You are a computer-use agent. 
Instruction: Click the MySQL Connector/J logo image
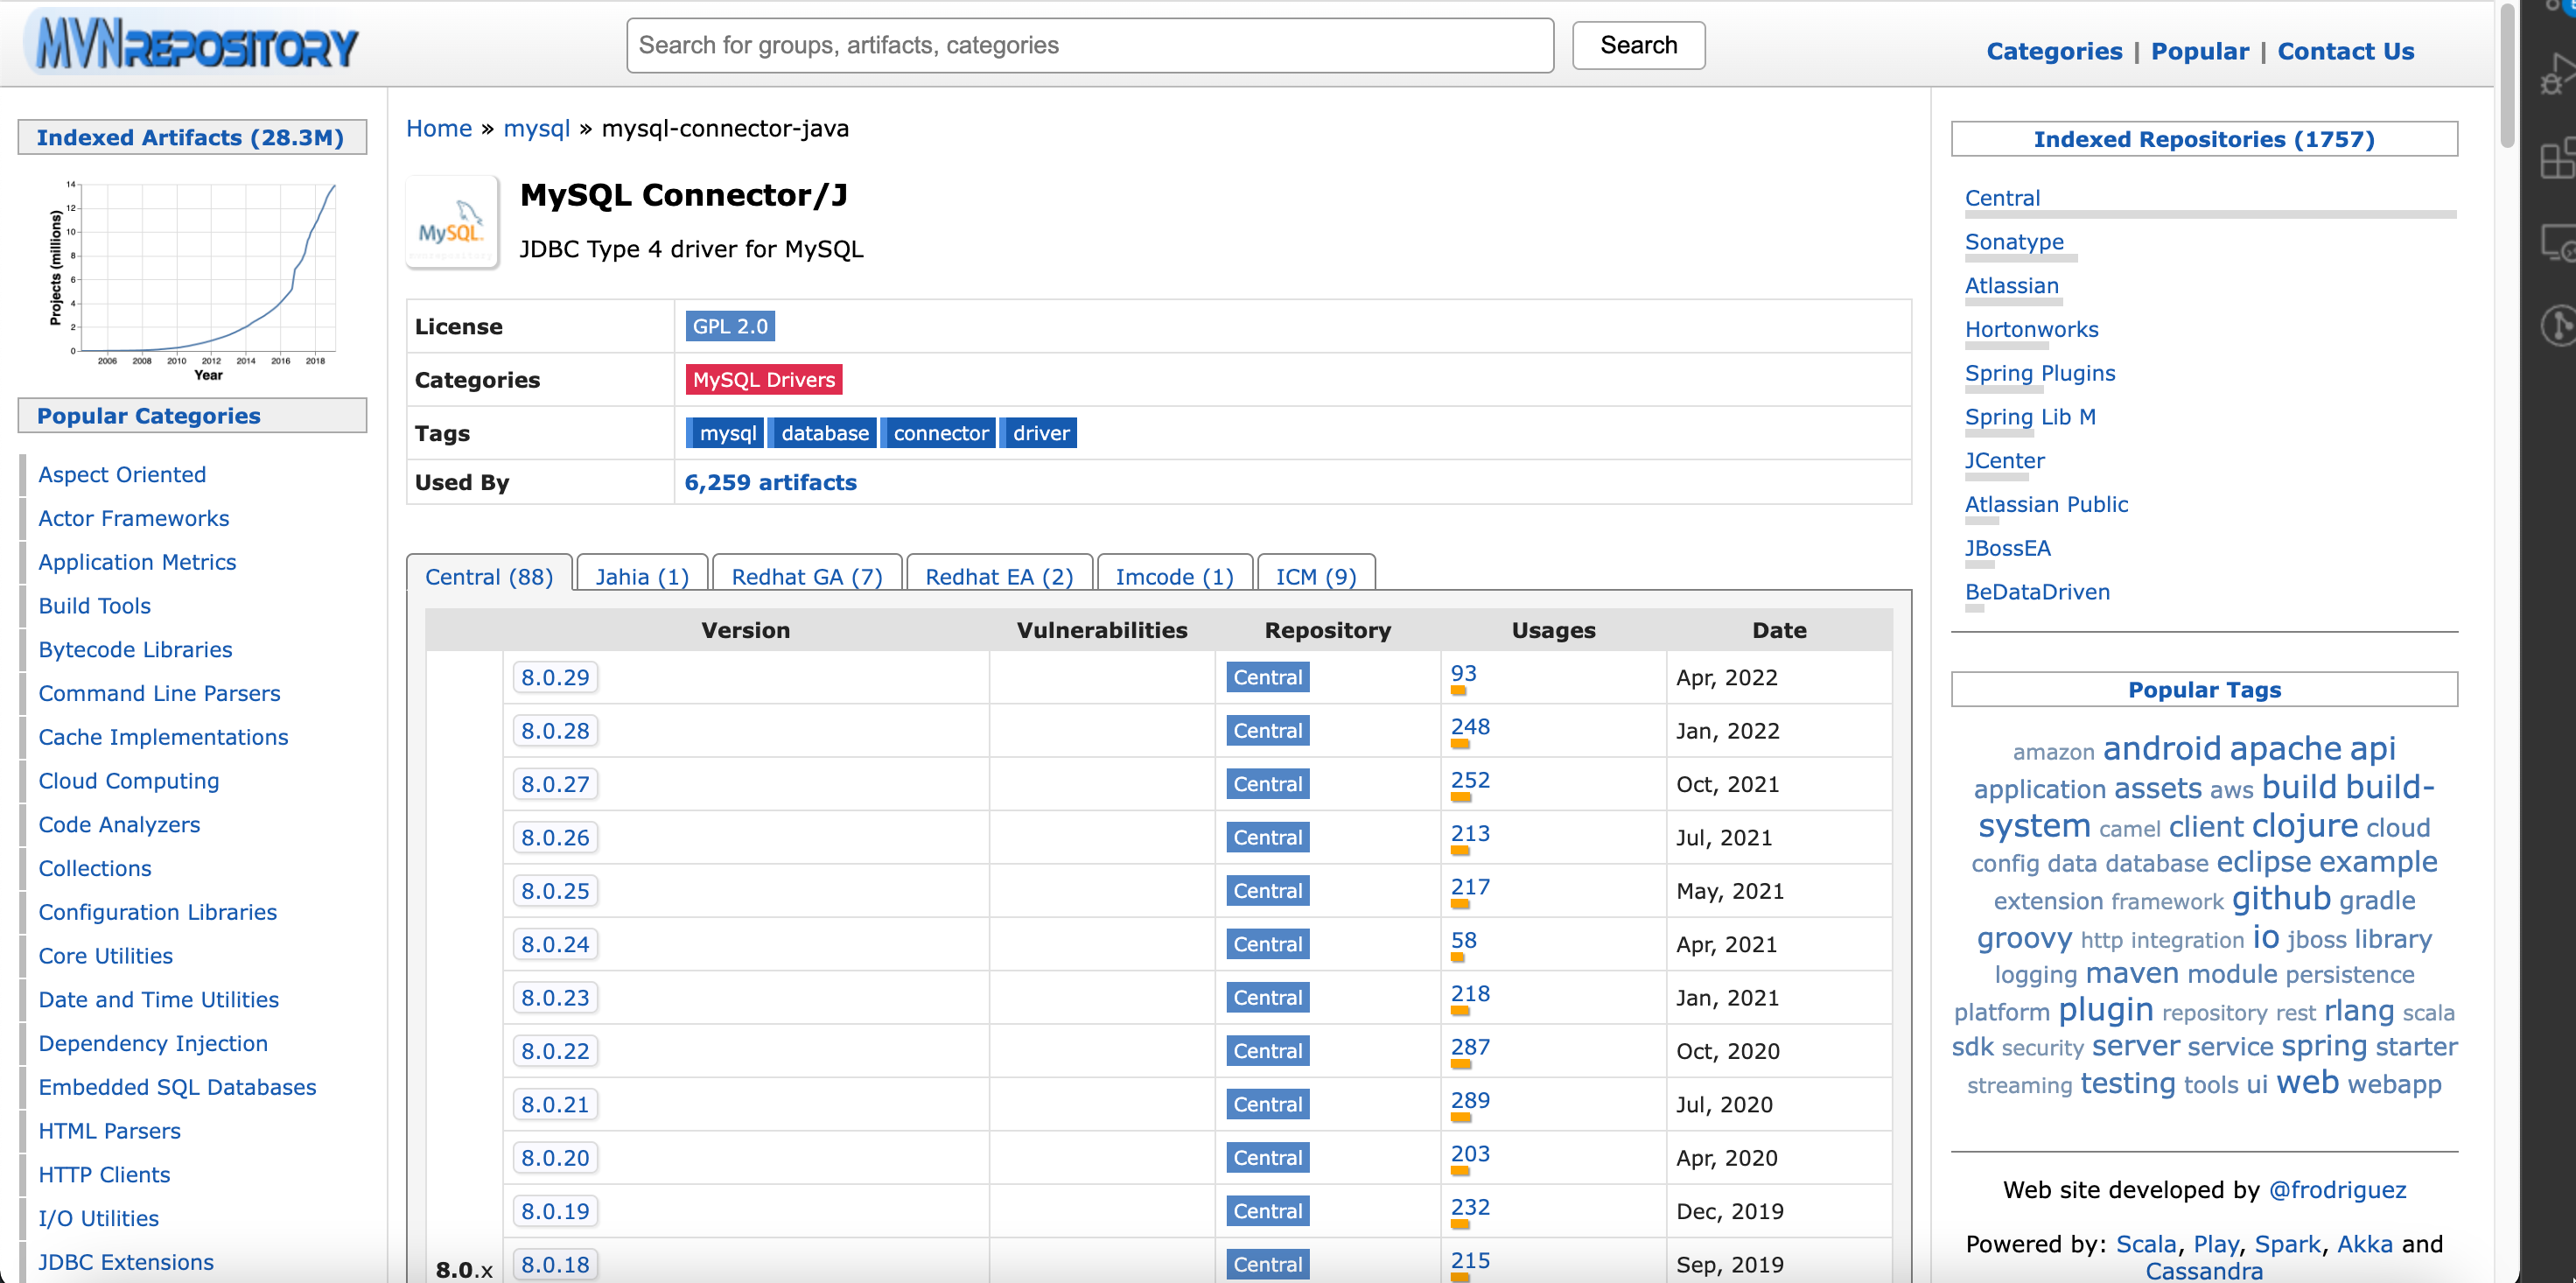point(452,223)
